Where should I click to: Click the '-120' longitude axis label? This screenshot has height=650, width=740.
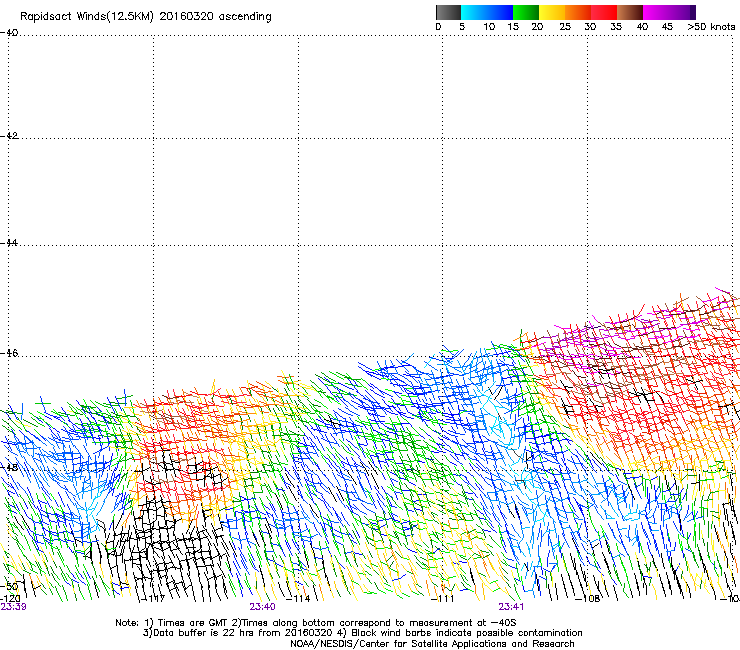[x=10, y=598]
